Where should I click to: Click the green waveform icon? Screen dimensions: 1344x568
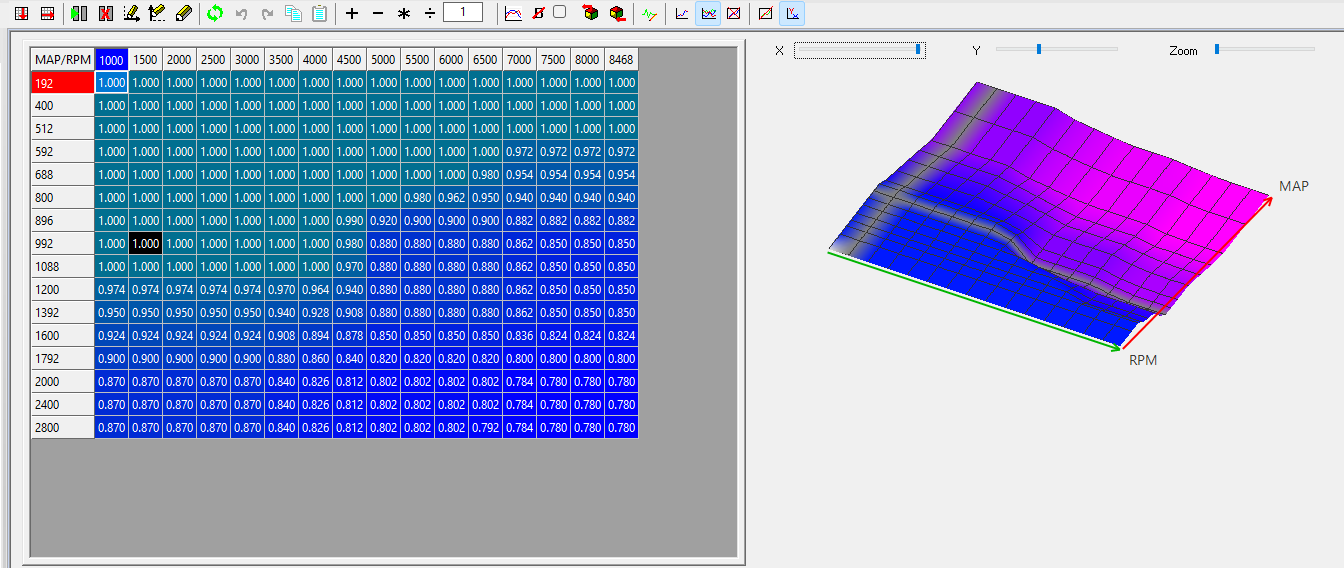(650, 14)
